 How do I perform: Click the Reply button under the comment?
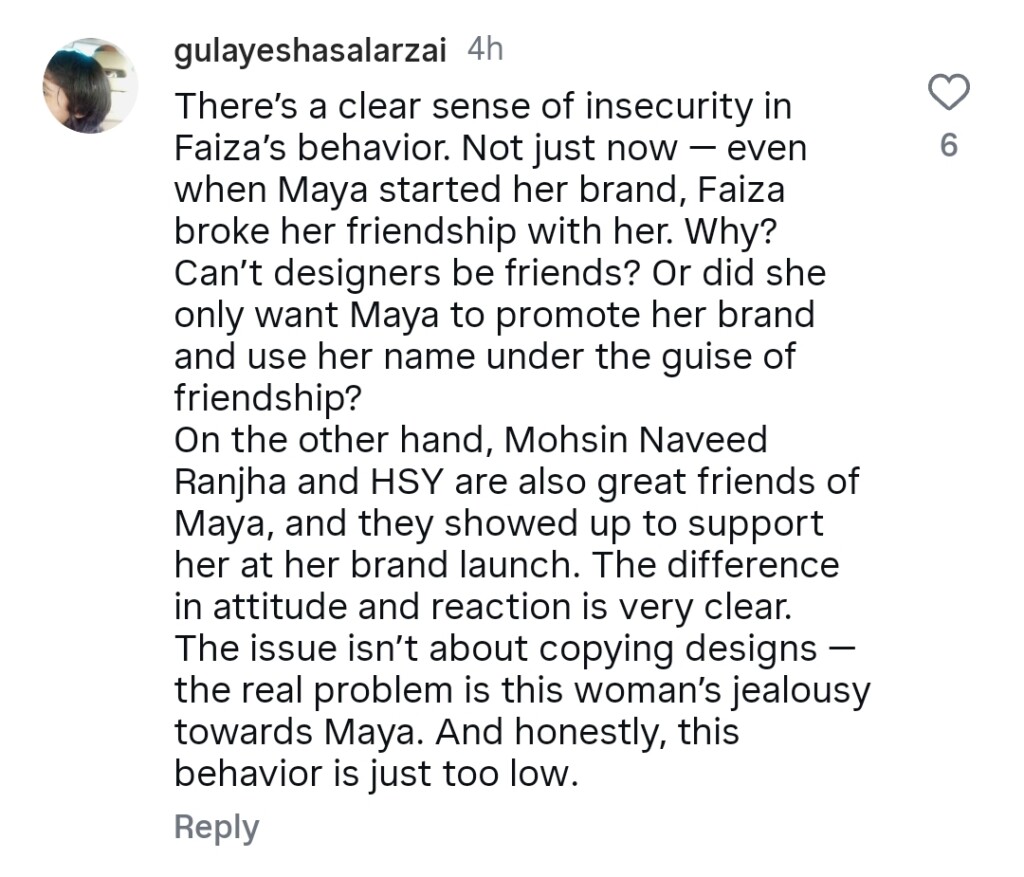coord(216,827)
